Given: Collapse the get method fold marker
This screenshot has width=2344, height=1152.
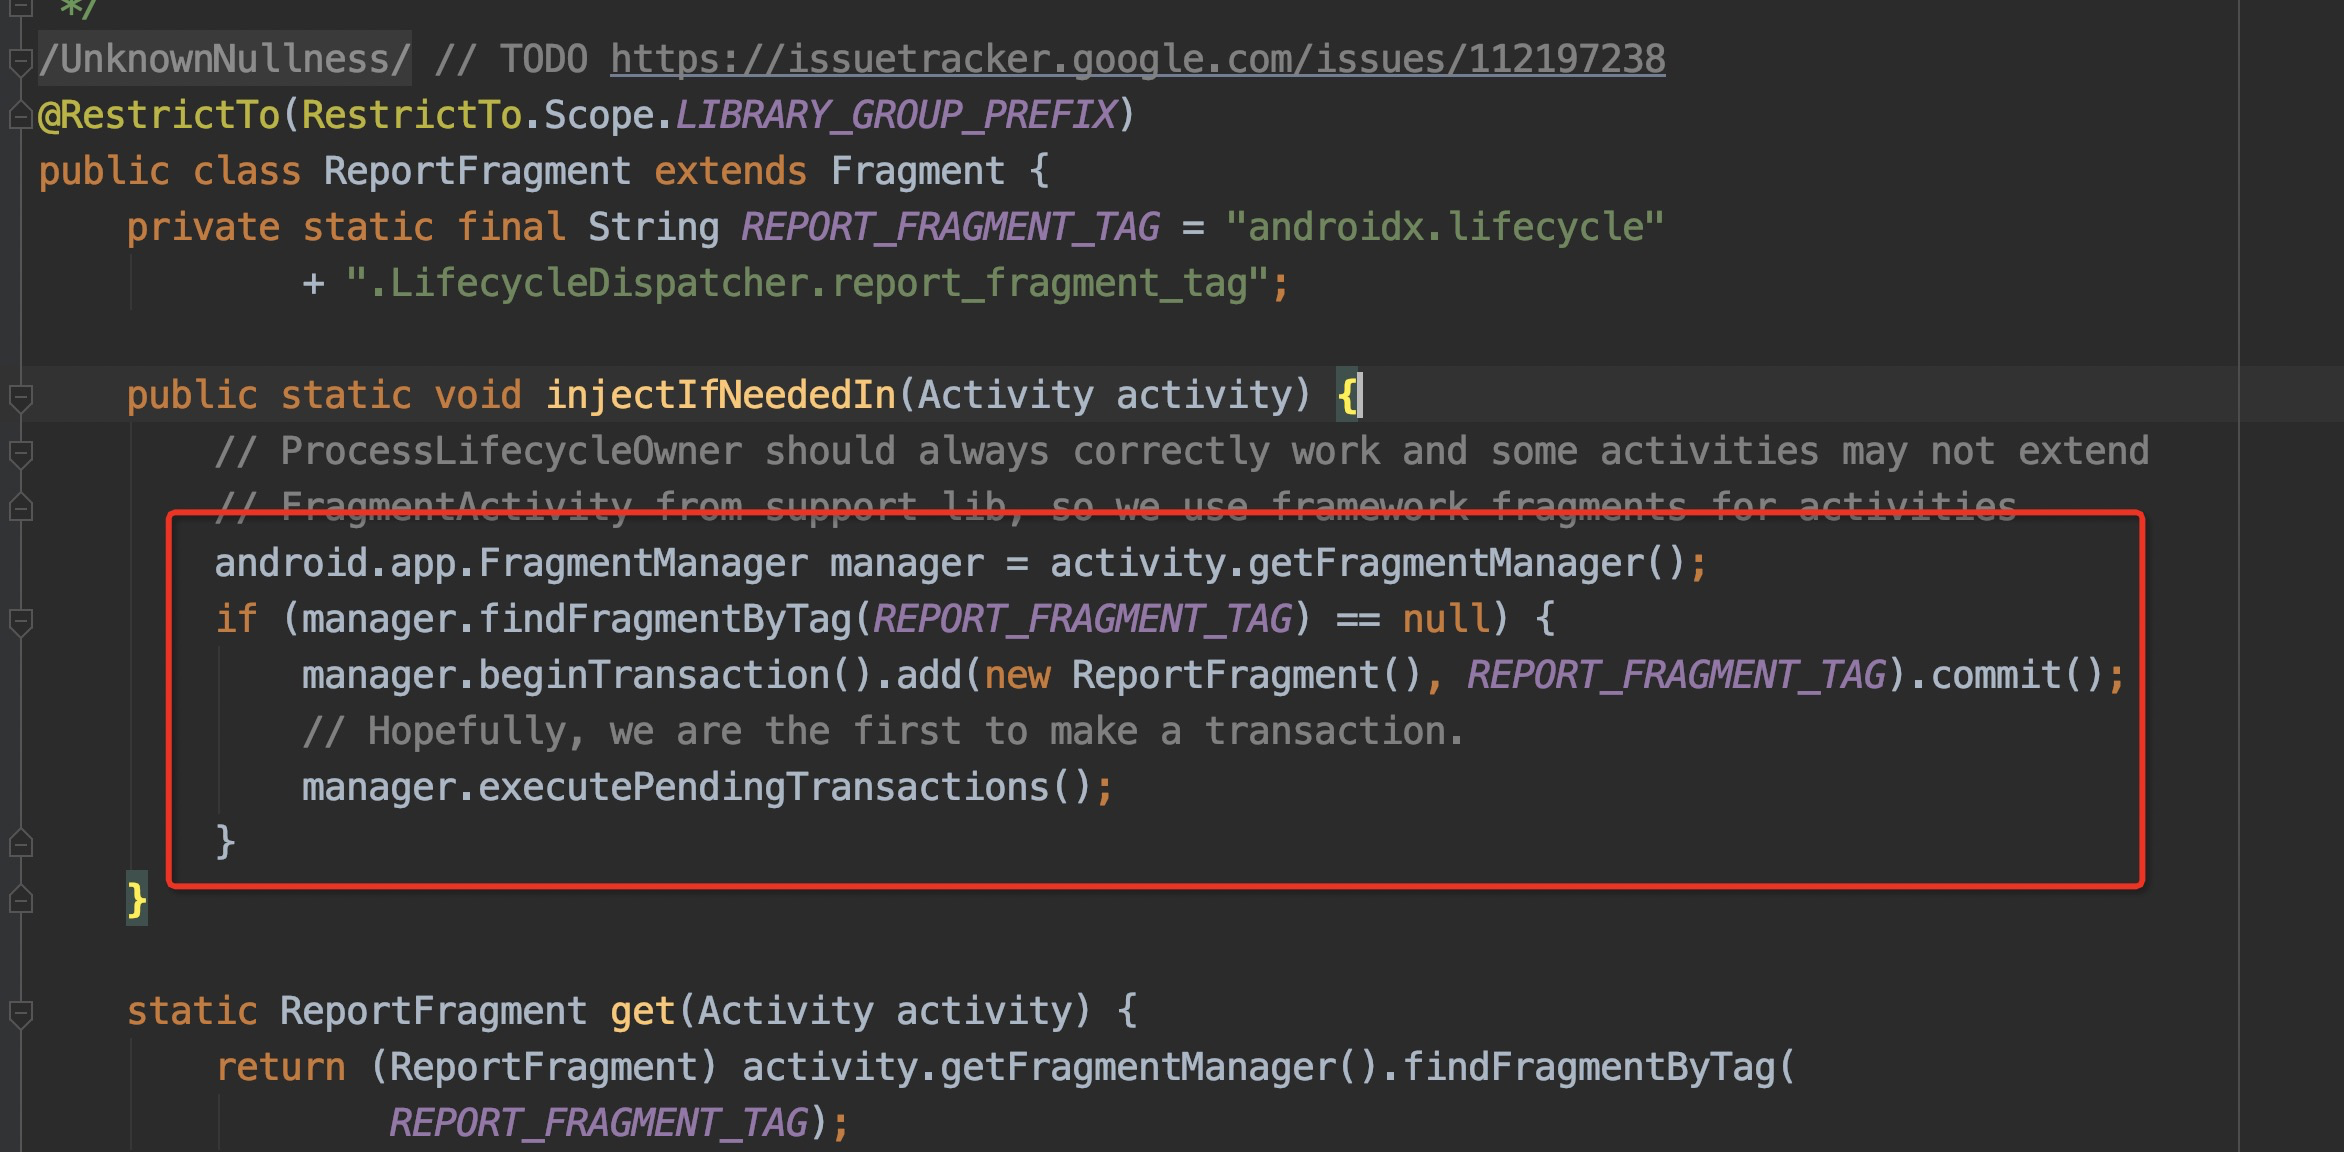Looking at the screenshot, I should pyautogui.click(x=21, y=1013).
